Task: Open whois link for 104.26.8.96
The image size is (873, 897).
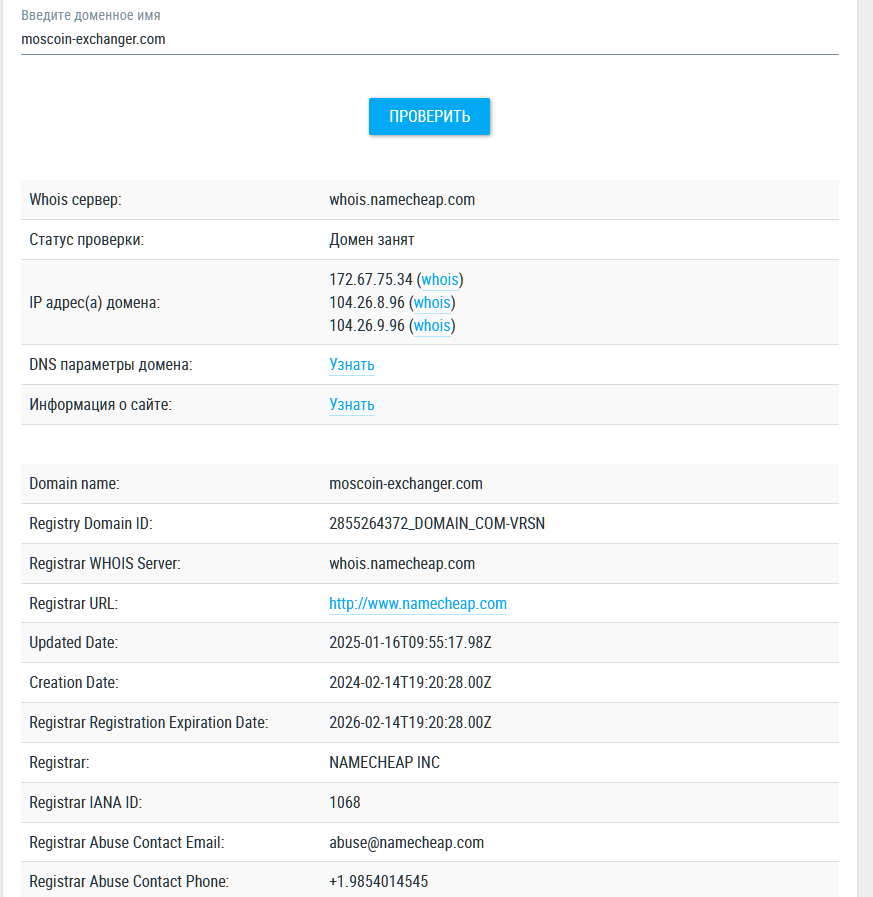Action: pos(432,303)
